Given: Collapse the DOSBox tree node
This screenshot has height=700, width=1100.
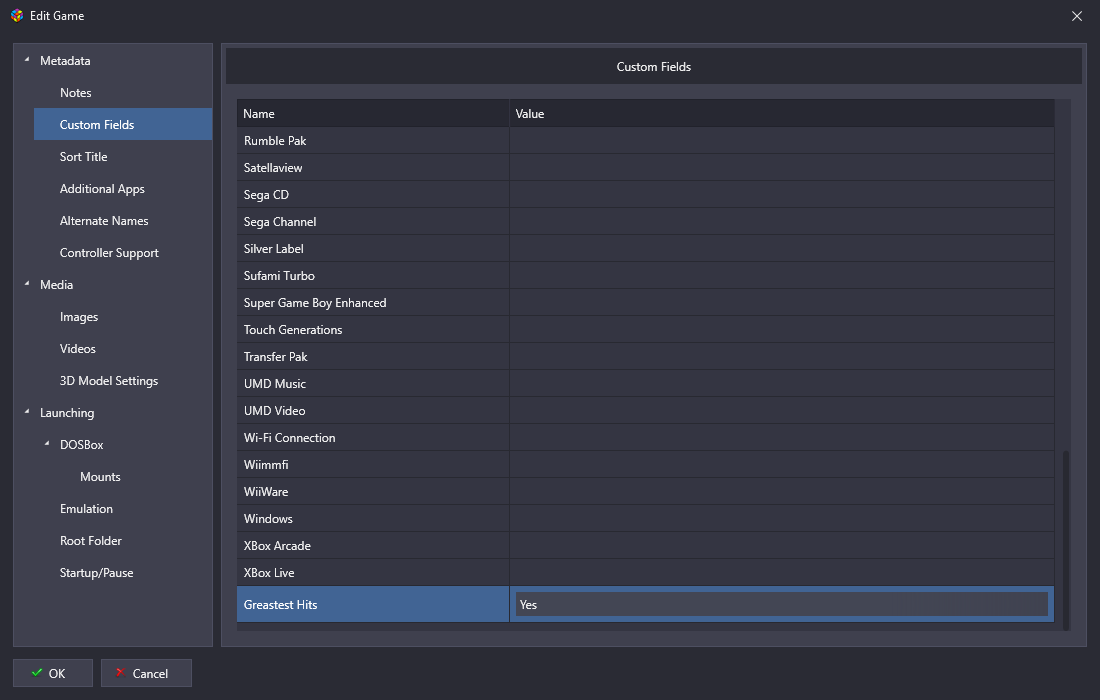Looking at the screenshot, I should pyautogui.click(x=48, y=443).
